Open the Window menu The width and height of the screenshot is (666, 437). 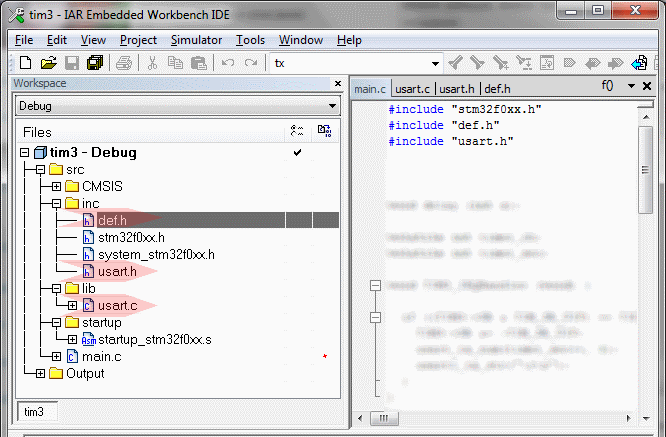pos(301,40)
